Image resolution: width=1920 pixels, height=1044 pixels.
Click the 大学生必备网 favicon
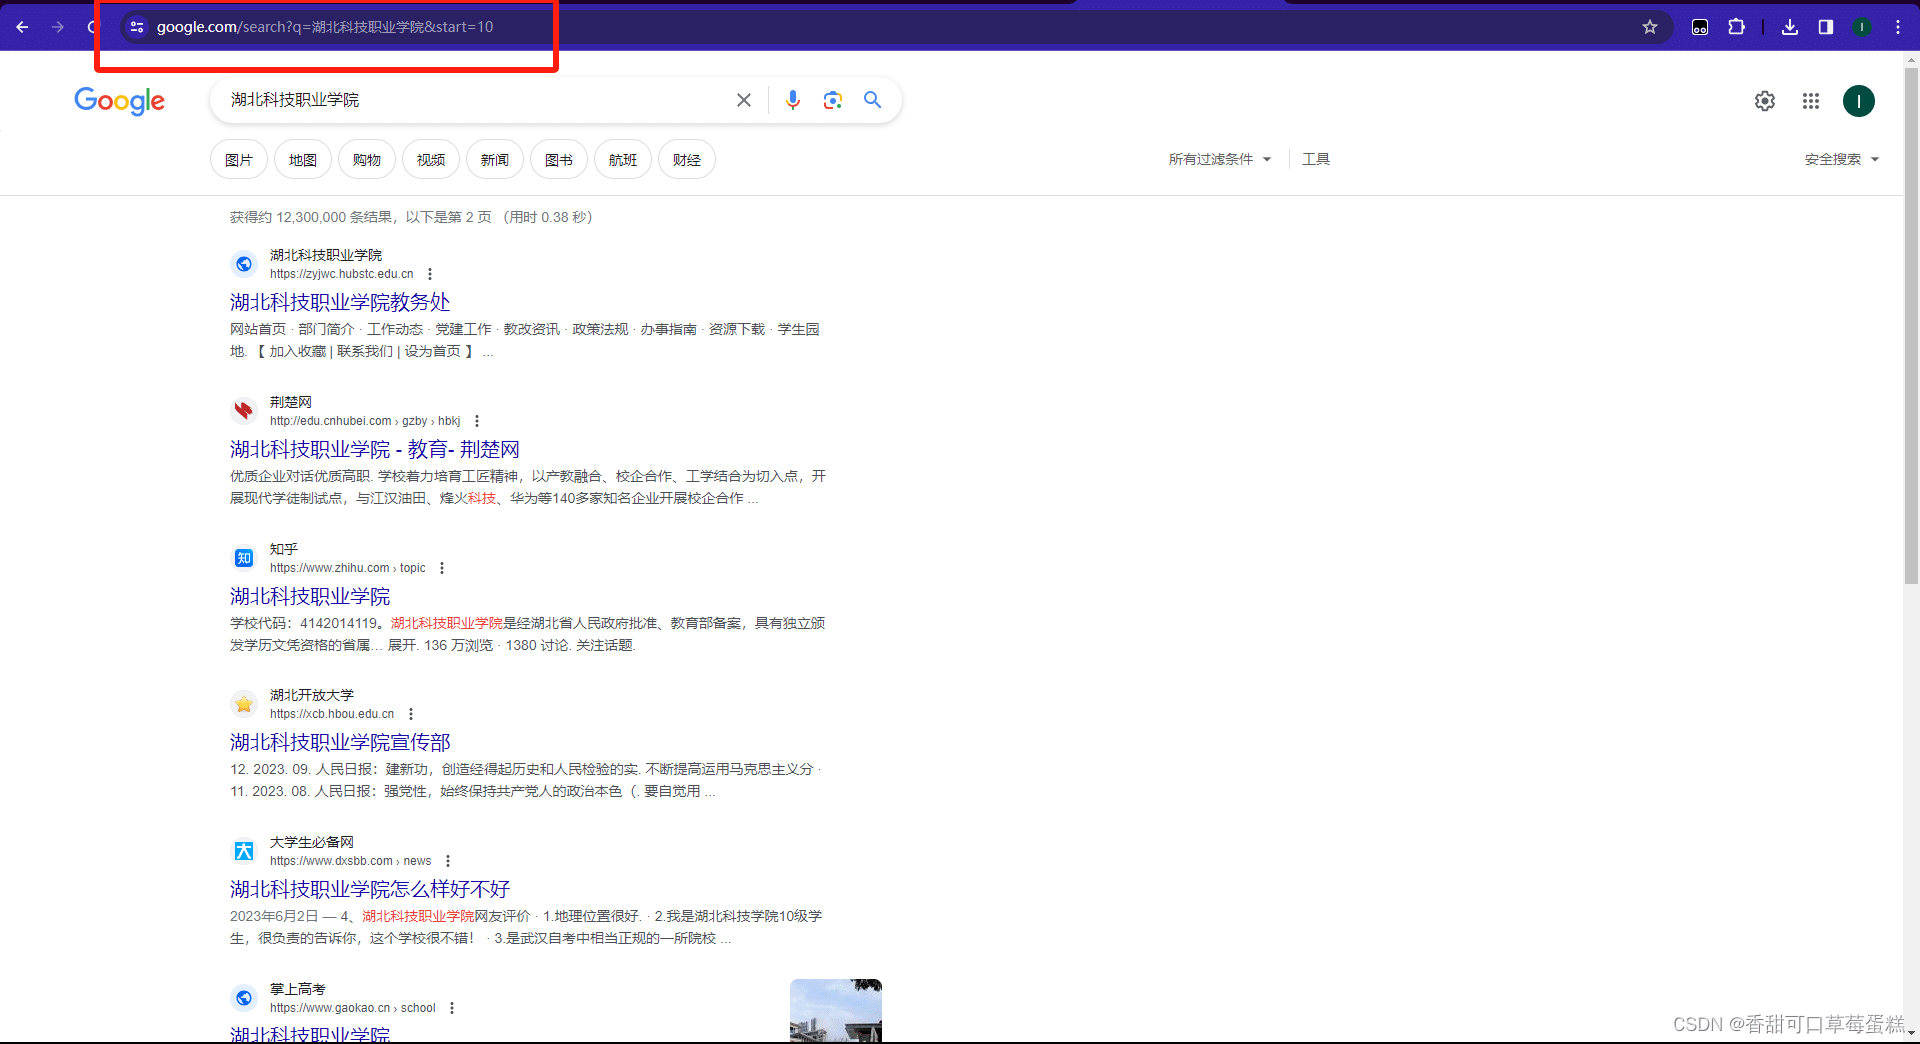click(244, 851)
